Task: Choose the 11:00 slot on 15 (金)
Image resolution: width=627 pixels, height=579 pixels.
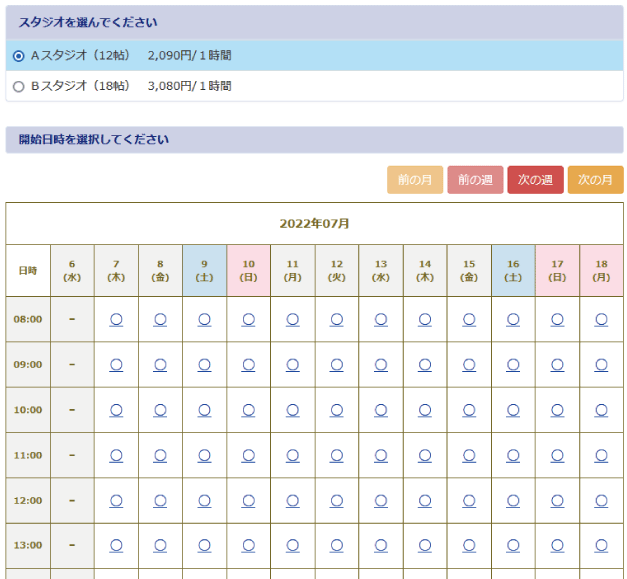Action: [469, 455]
